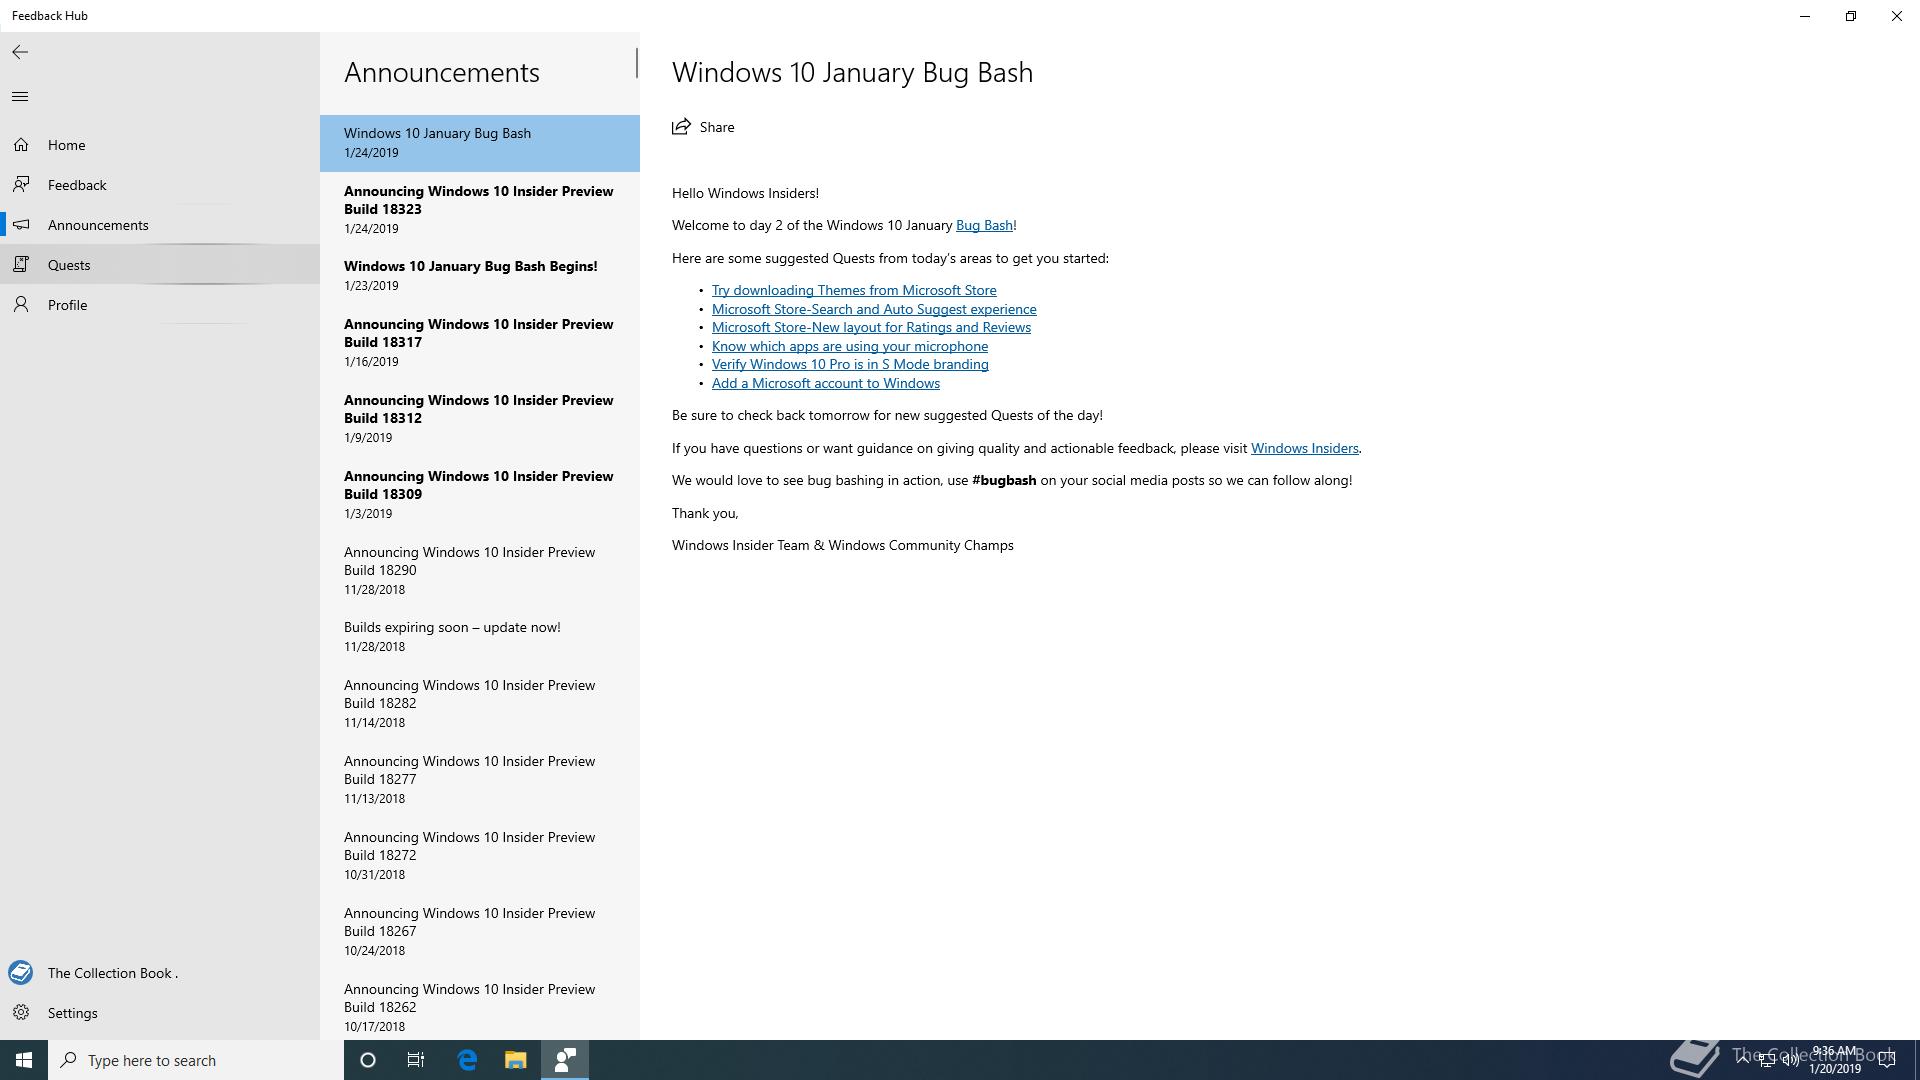
Task: Click the Announcements megaphone icon
Action: tap(21, 225)
